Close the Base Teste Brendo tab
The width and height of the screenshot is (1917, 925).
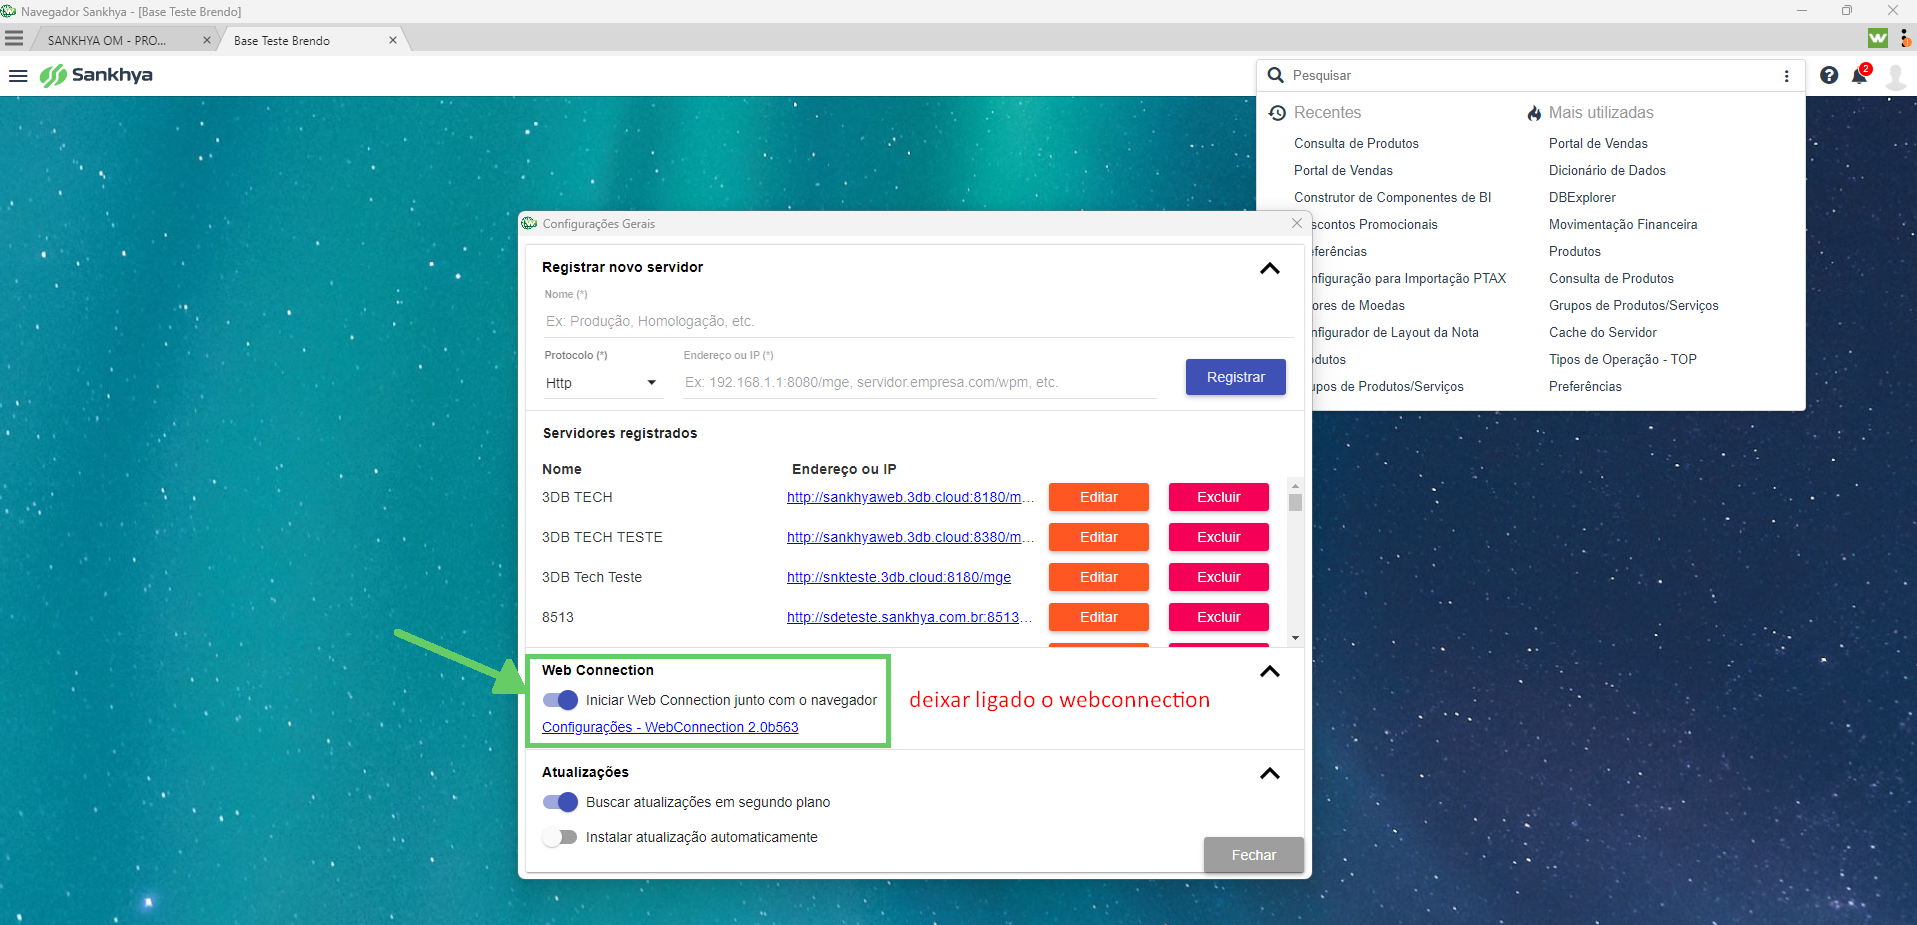tap(393, 40)
